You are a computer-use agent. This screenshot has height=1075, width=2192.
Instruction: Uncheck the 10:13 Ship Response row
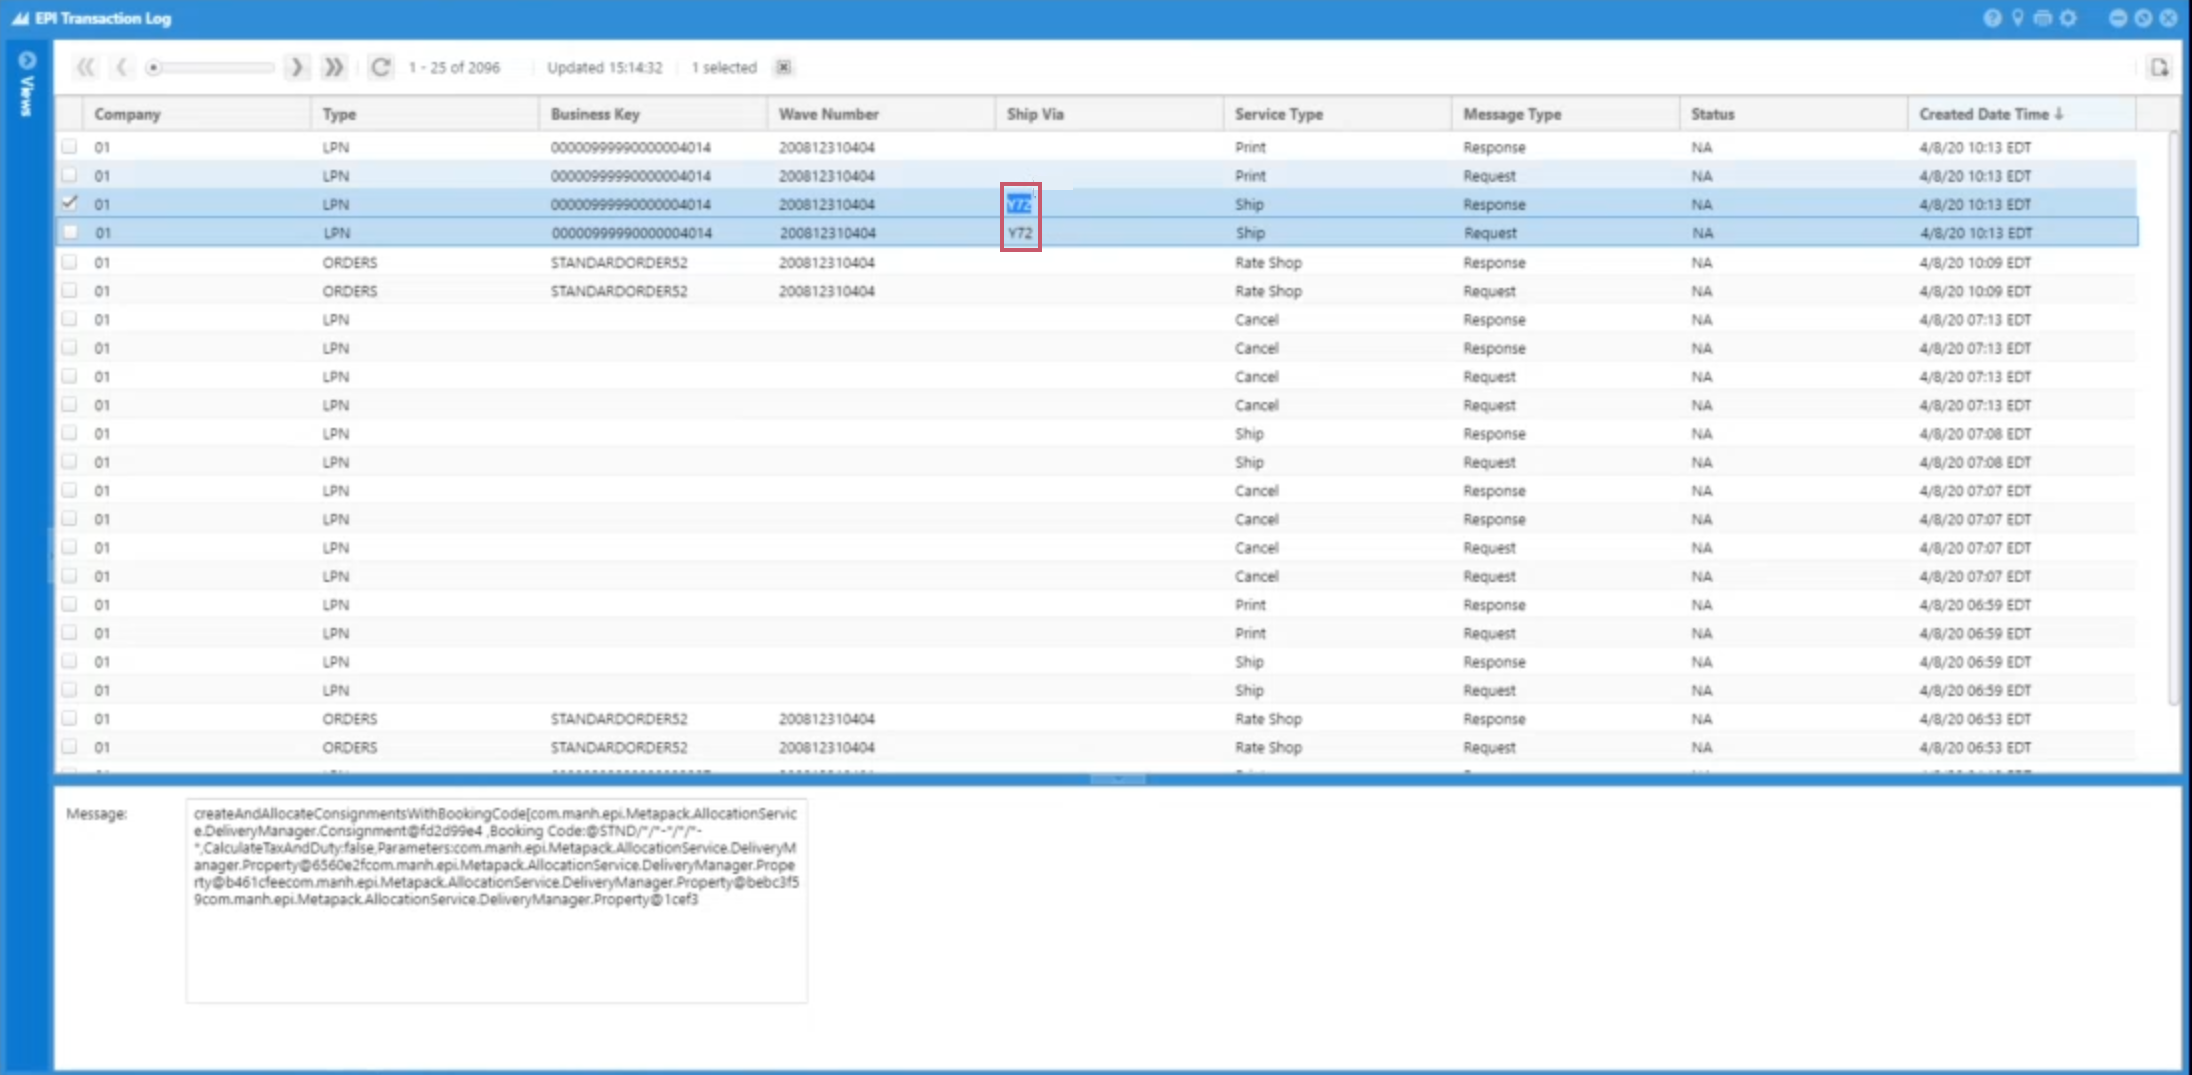coord(69,203)
